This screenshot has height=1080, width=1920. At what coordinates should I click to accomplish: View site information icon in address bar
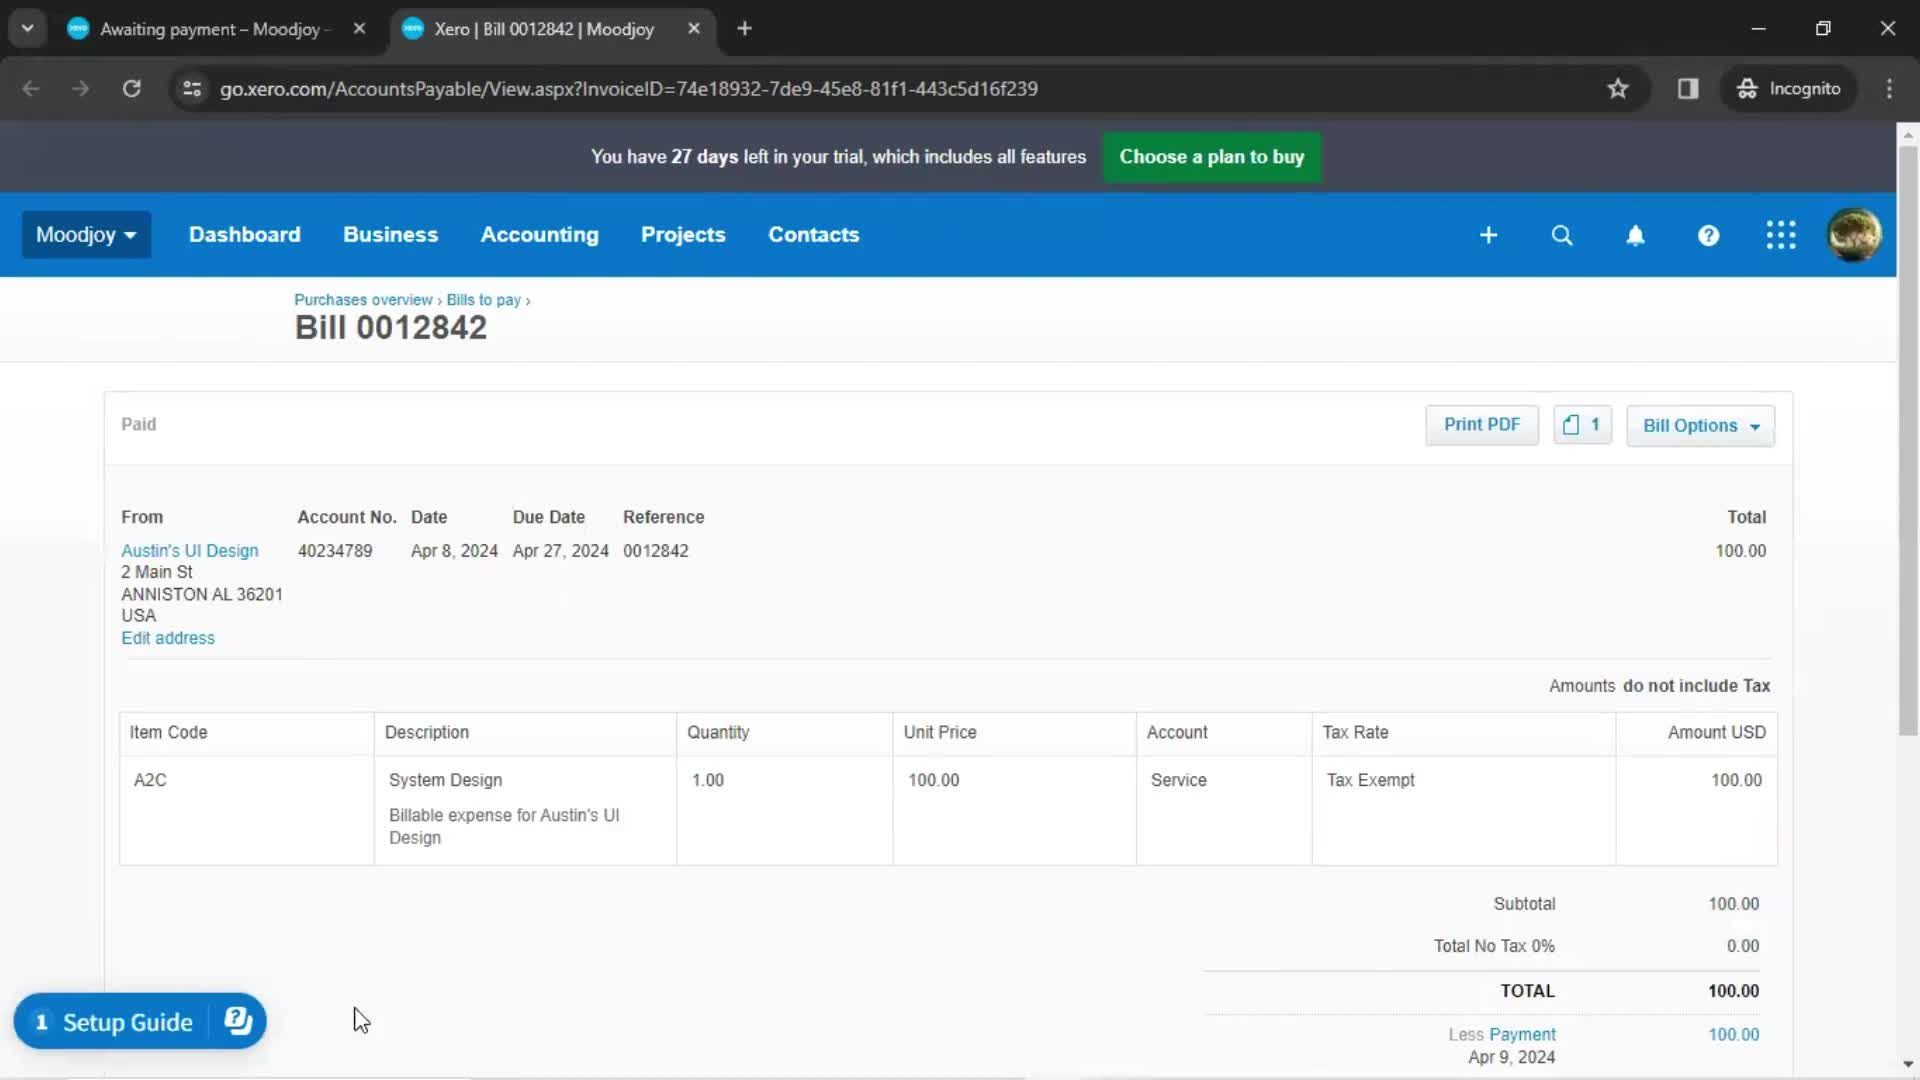pyautogui.click(x=192, y=89)
